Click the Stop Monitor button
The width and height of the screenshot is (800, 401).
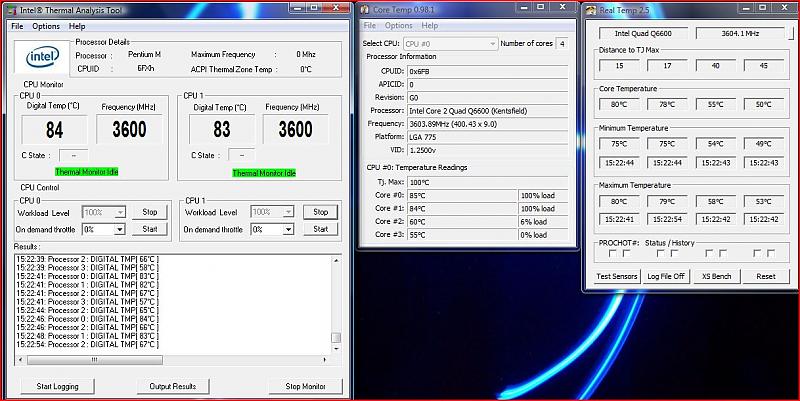(306, 386)
